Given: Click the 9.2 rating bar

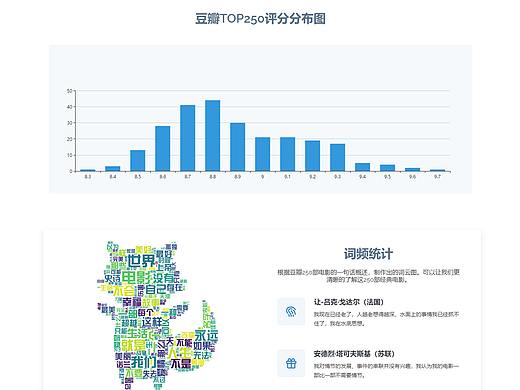Looking at the screenshot, I should [312, 156].
